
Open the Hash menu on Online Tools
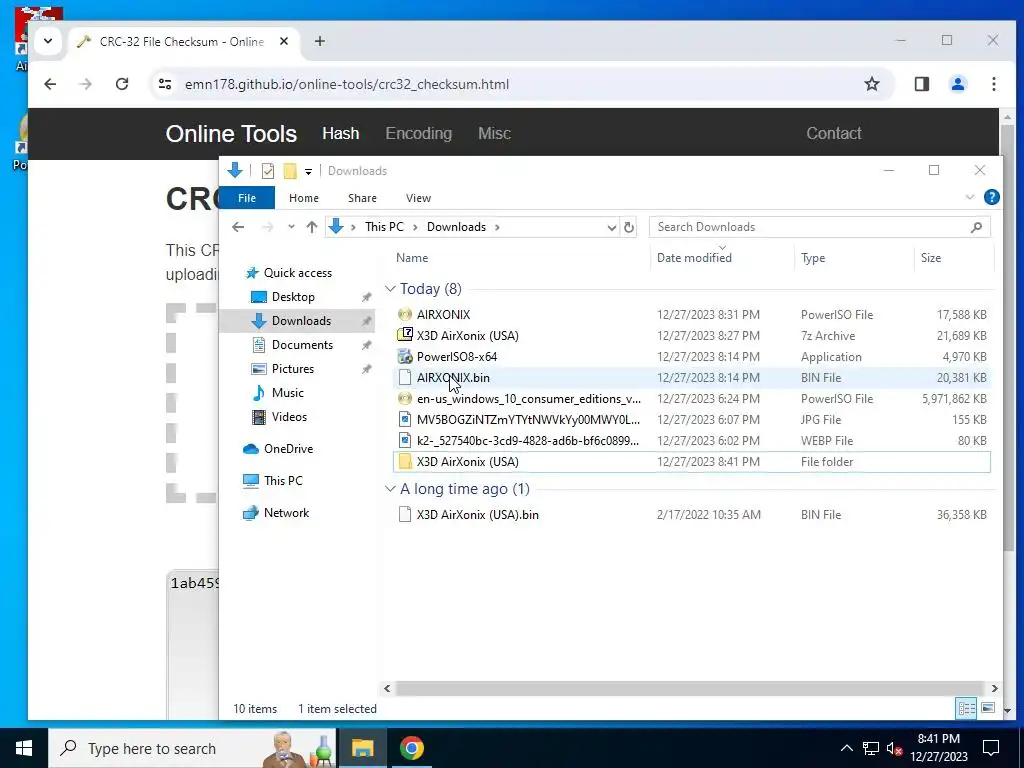click(340, 133)
